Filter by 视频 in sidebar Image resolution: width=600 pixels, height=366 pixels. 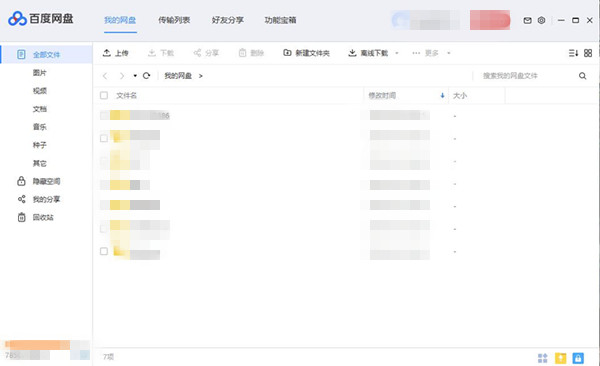[x=39, y=91]
